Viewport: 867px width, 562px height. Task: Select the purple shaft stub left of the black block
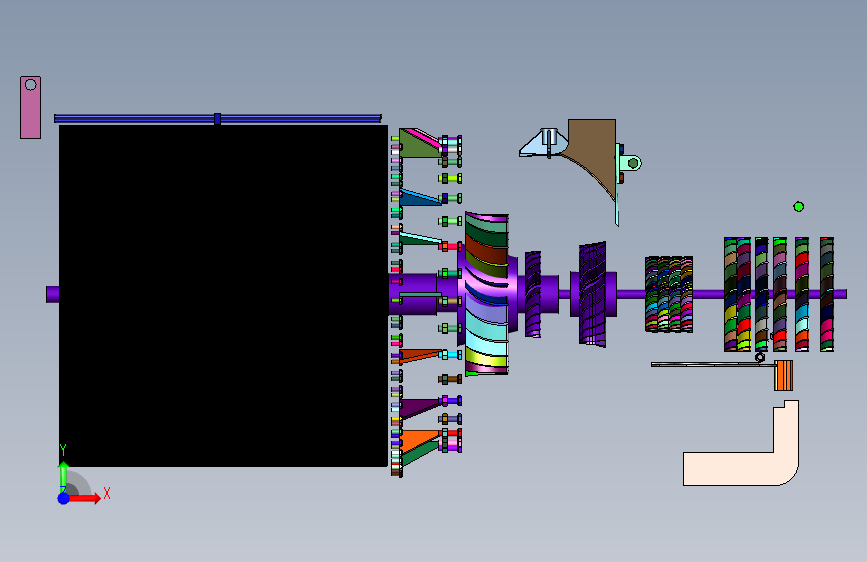click(x=53, y=294)
